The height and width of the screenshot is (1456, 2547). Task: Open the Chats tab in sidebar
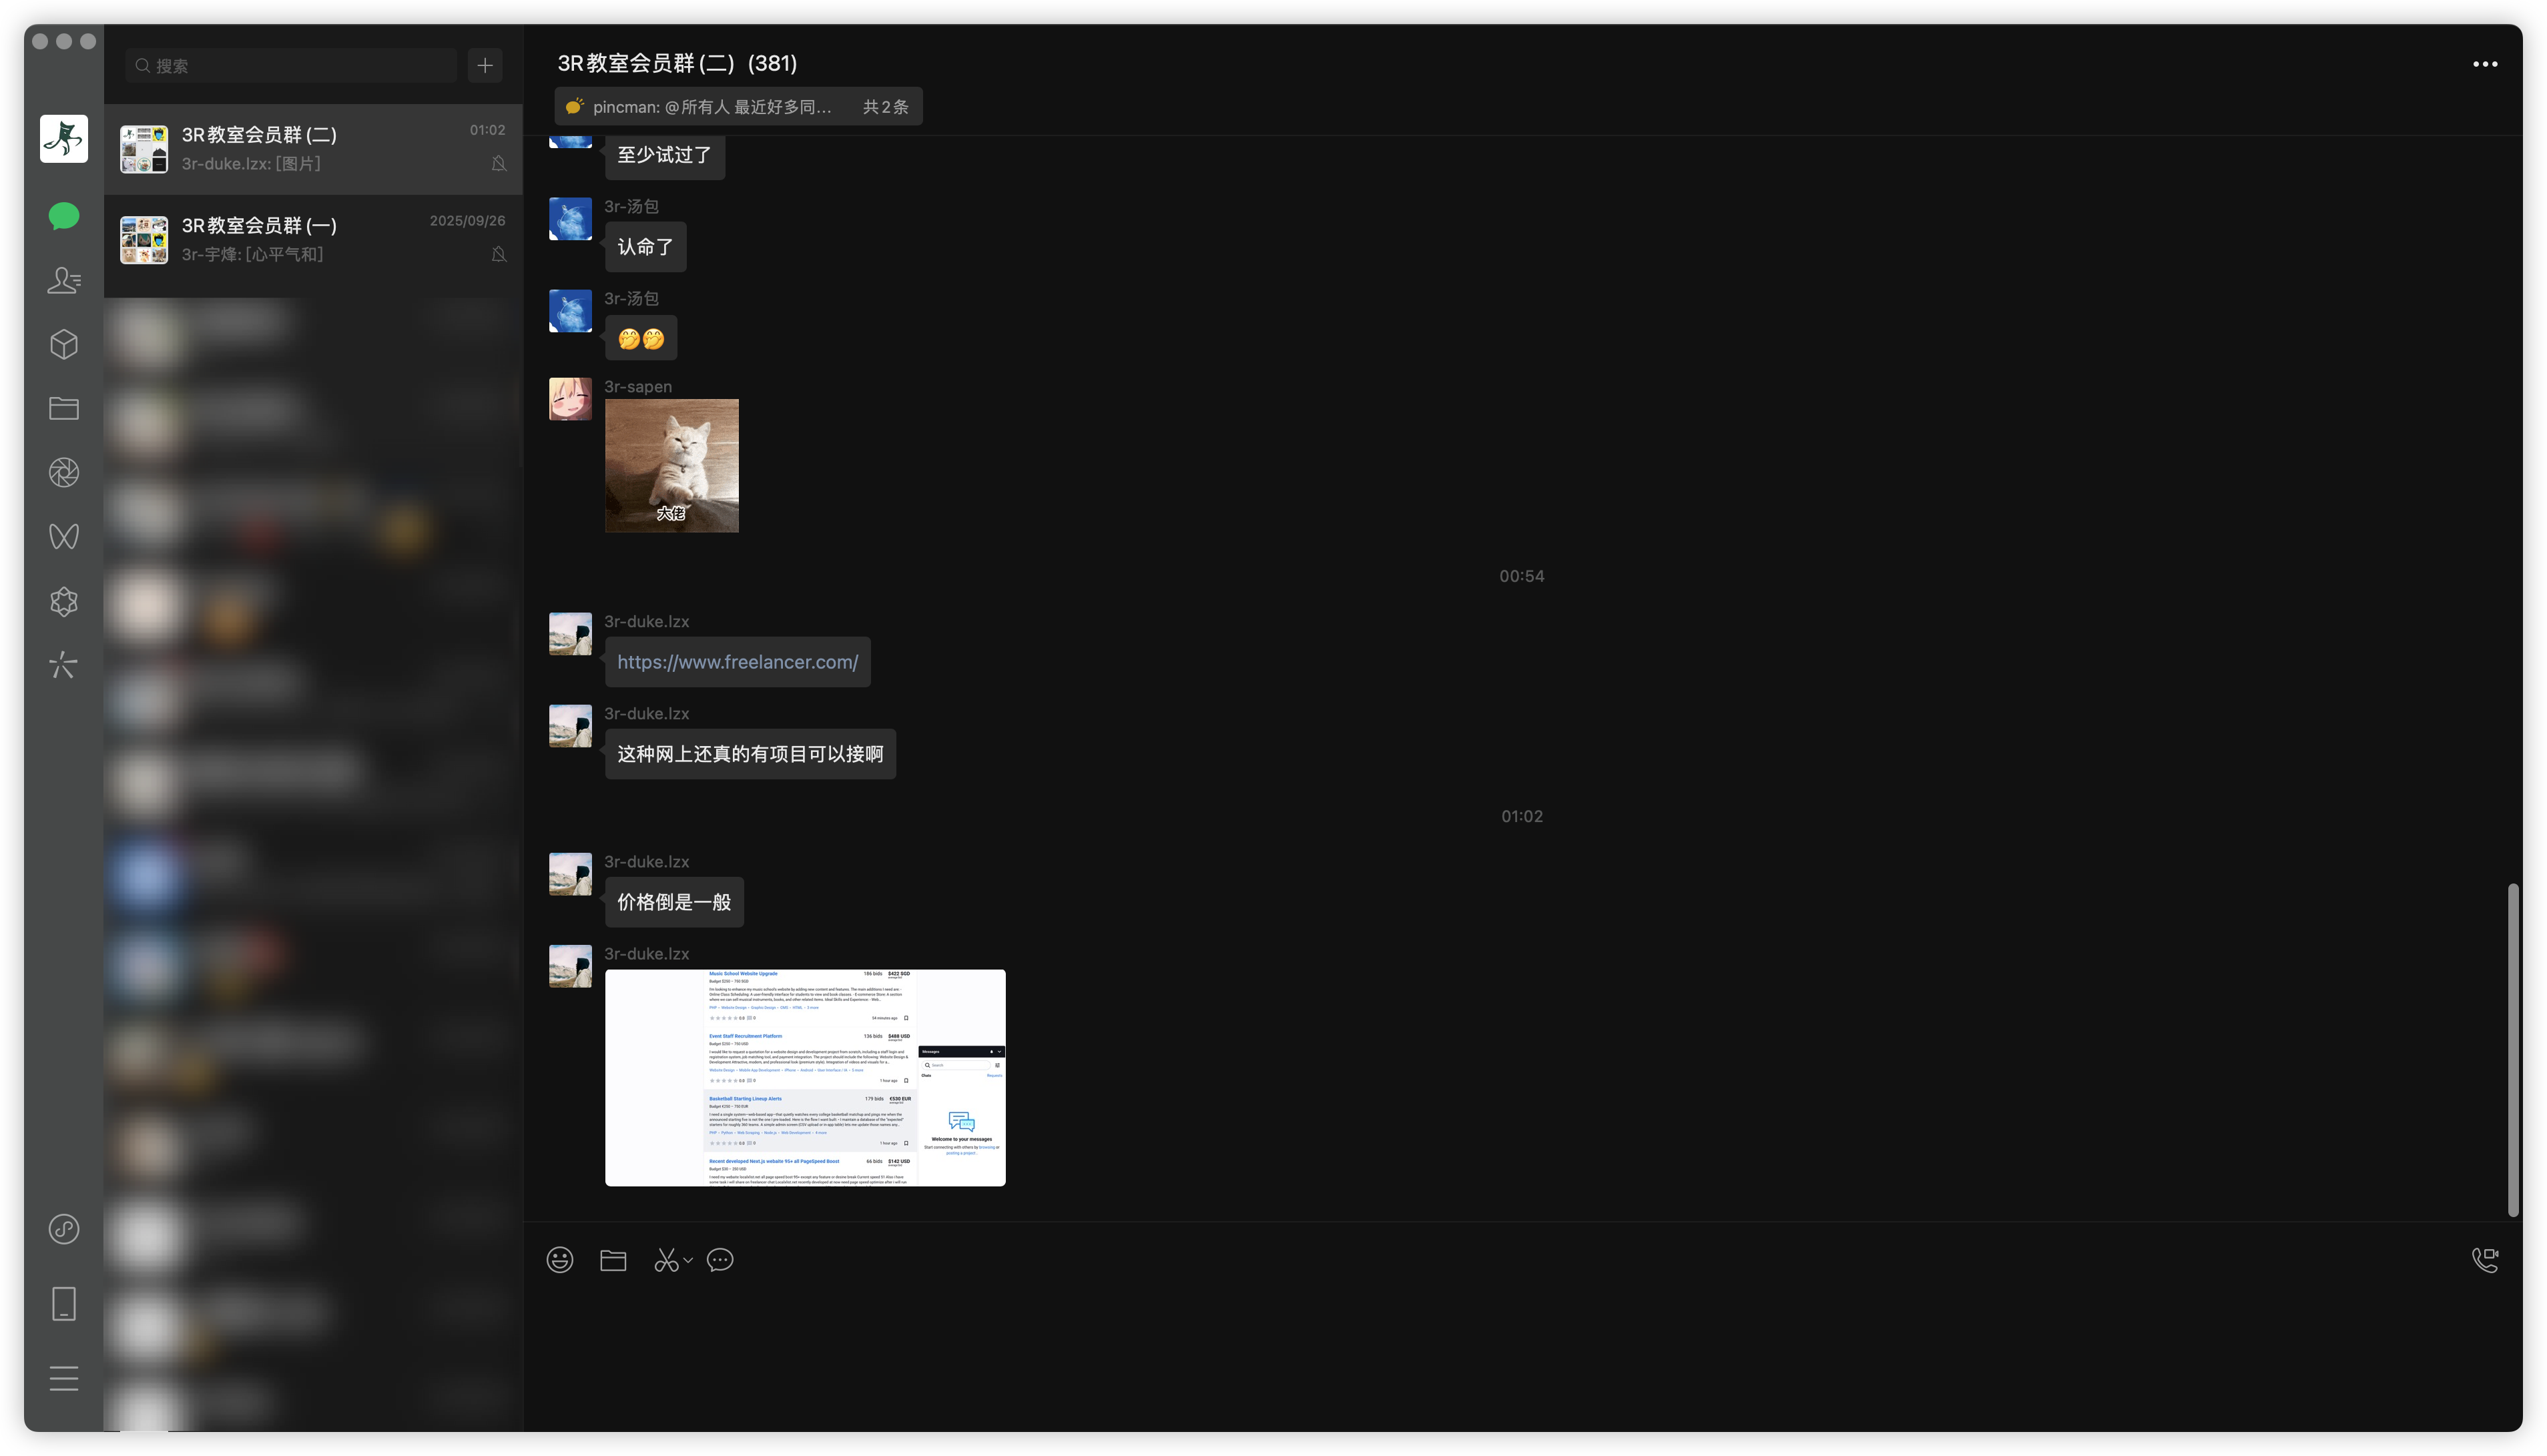(x=64, y=216)
